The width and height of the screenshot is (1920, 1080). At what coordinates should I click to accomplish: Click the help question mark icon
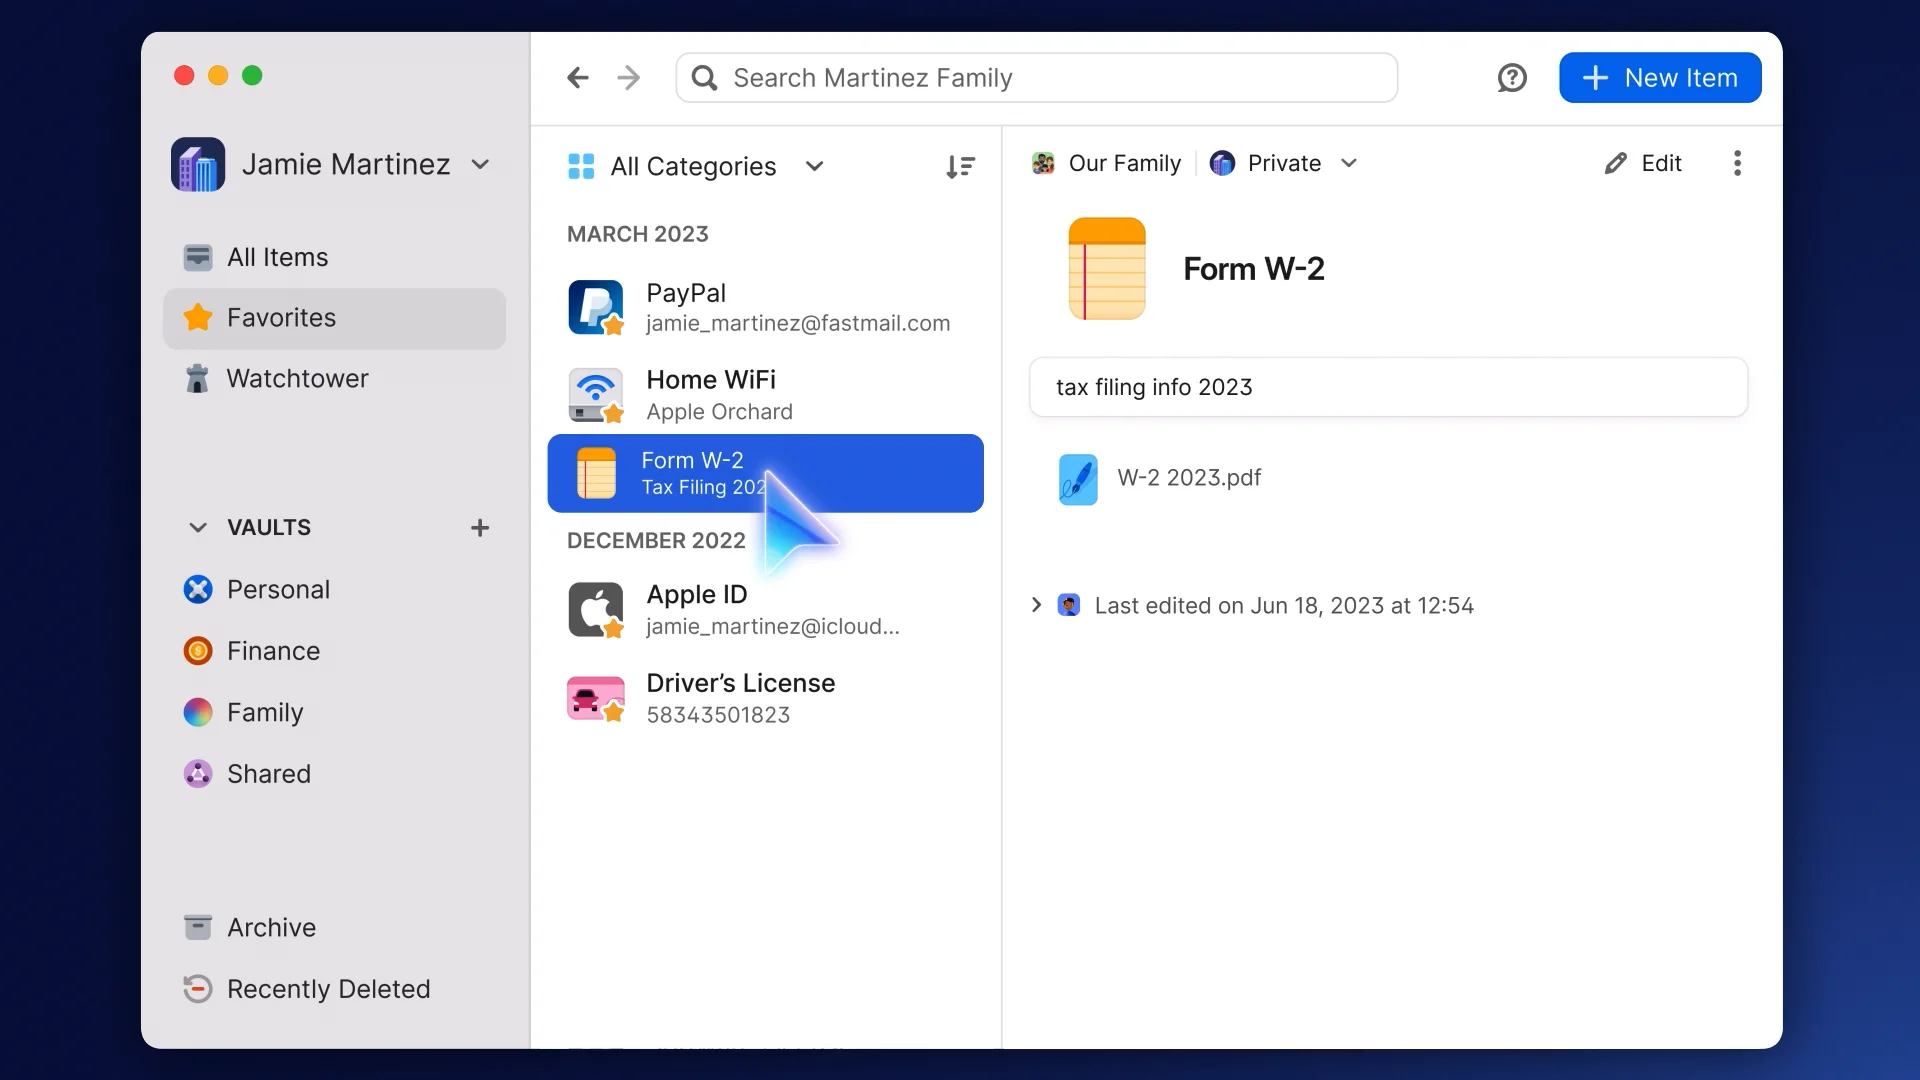coord(1511,78)
